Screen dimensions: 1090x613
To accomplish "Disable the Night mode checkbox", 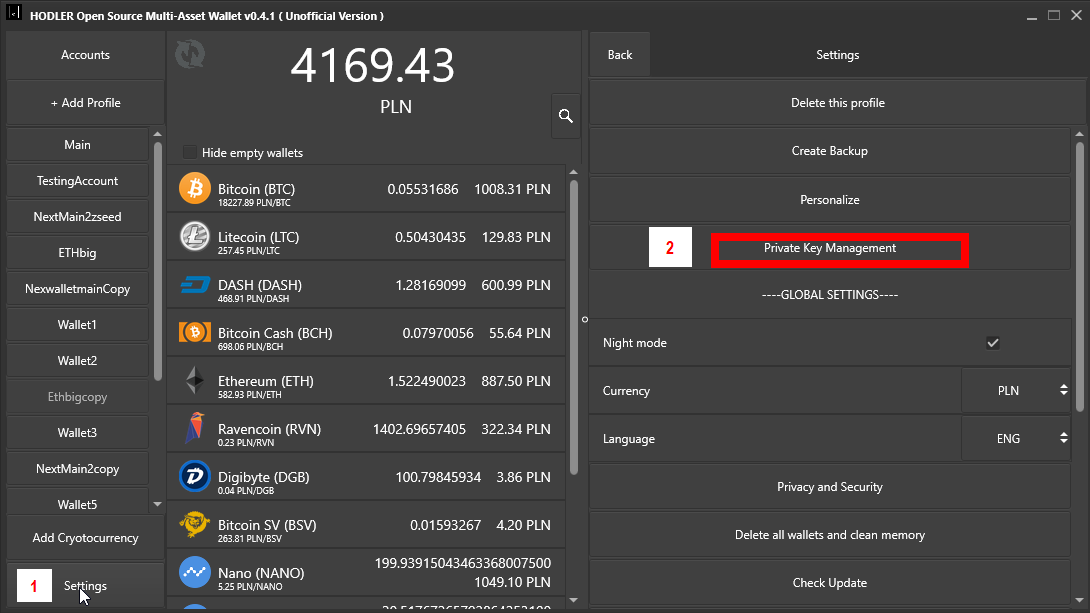I will [993, 343].
